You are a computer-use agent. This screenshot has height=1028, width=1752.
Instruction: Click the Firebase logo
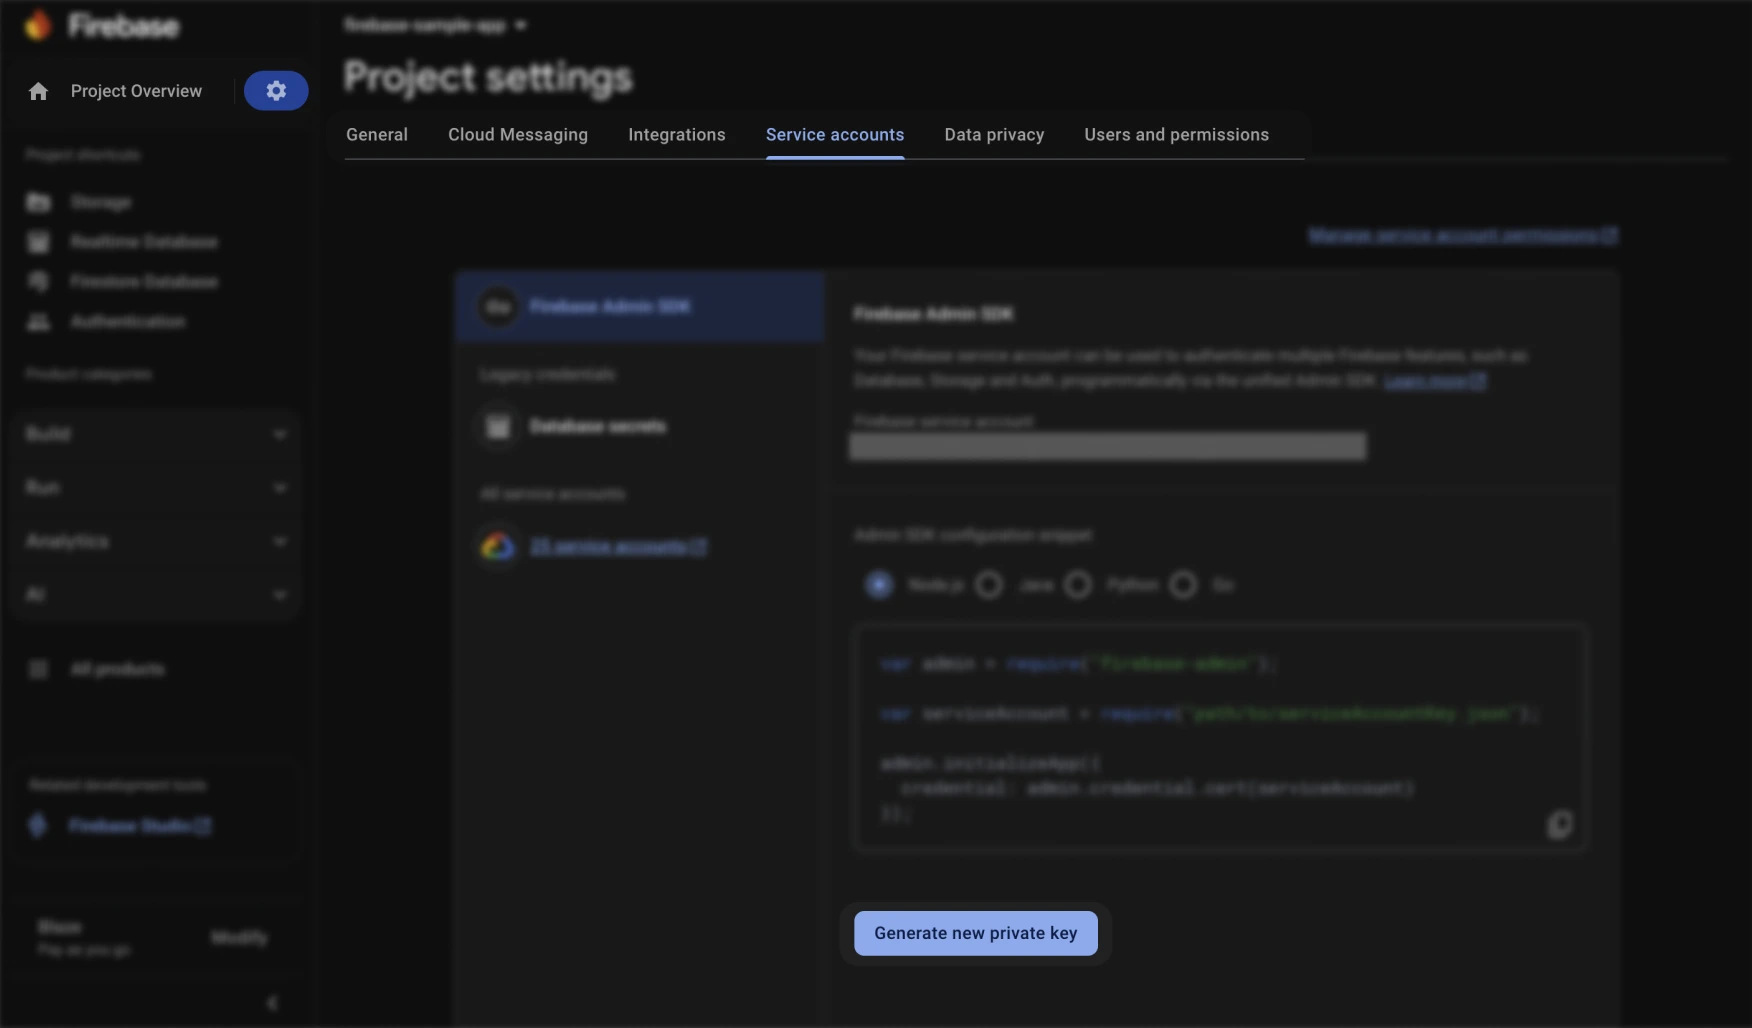(100, 26)
